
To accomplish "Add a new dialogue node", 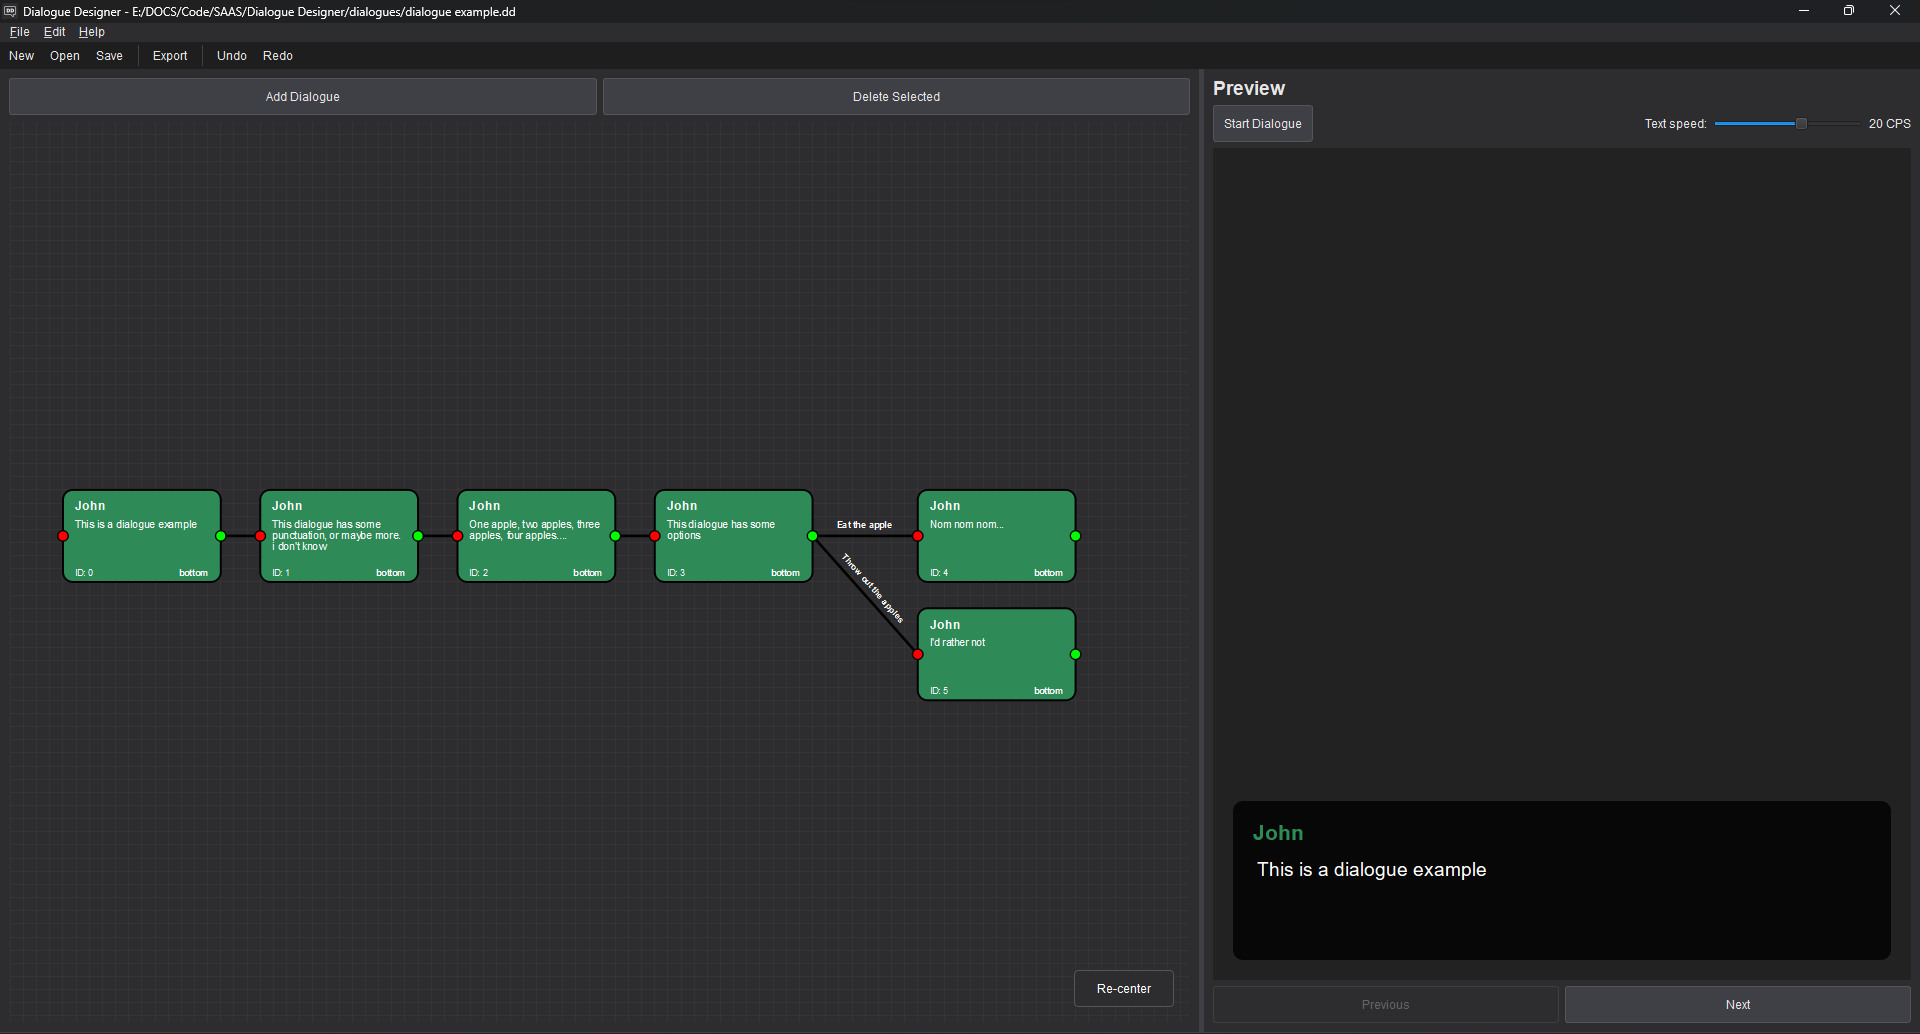I will click(x=302, y=96).
